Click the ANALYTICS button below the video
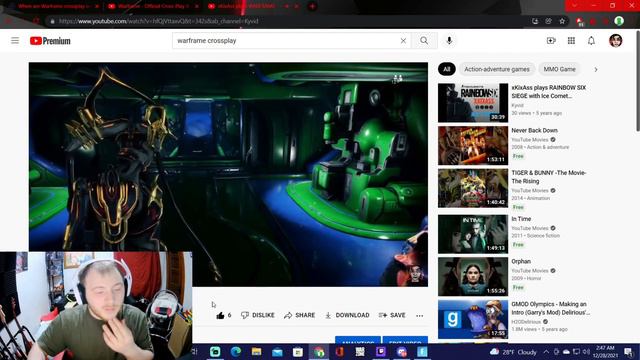This screenshot has height=360, width=640. (358, 340)
